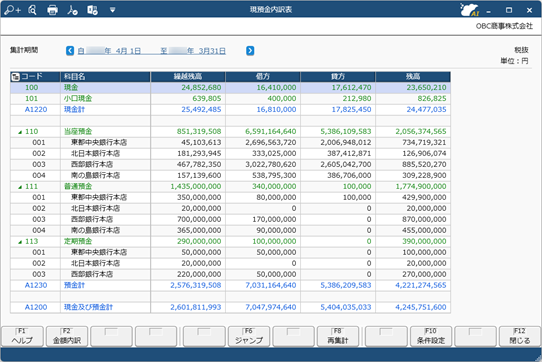This screenshot has height=362, width=542.
Task: Select the 小口現金 row name
Action: coord(78,99)
